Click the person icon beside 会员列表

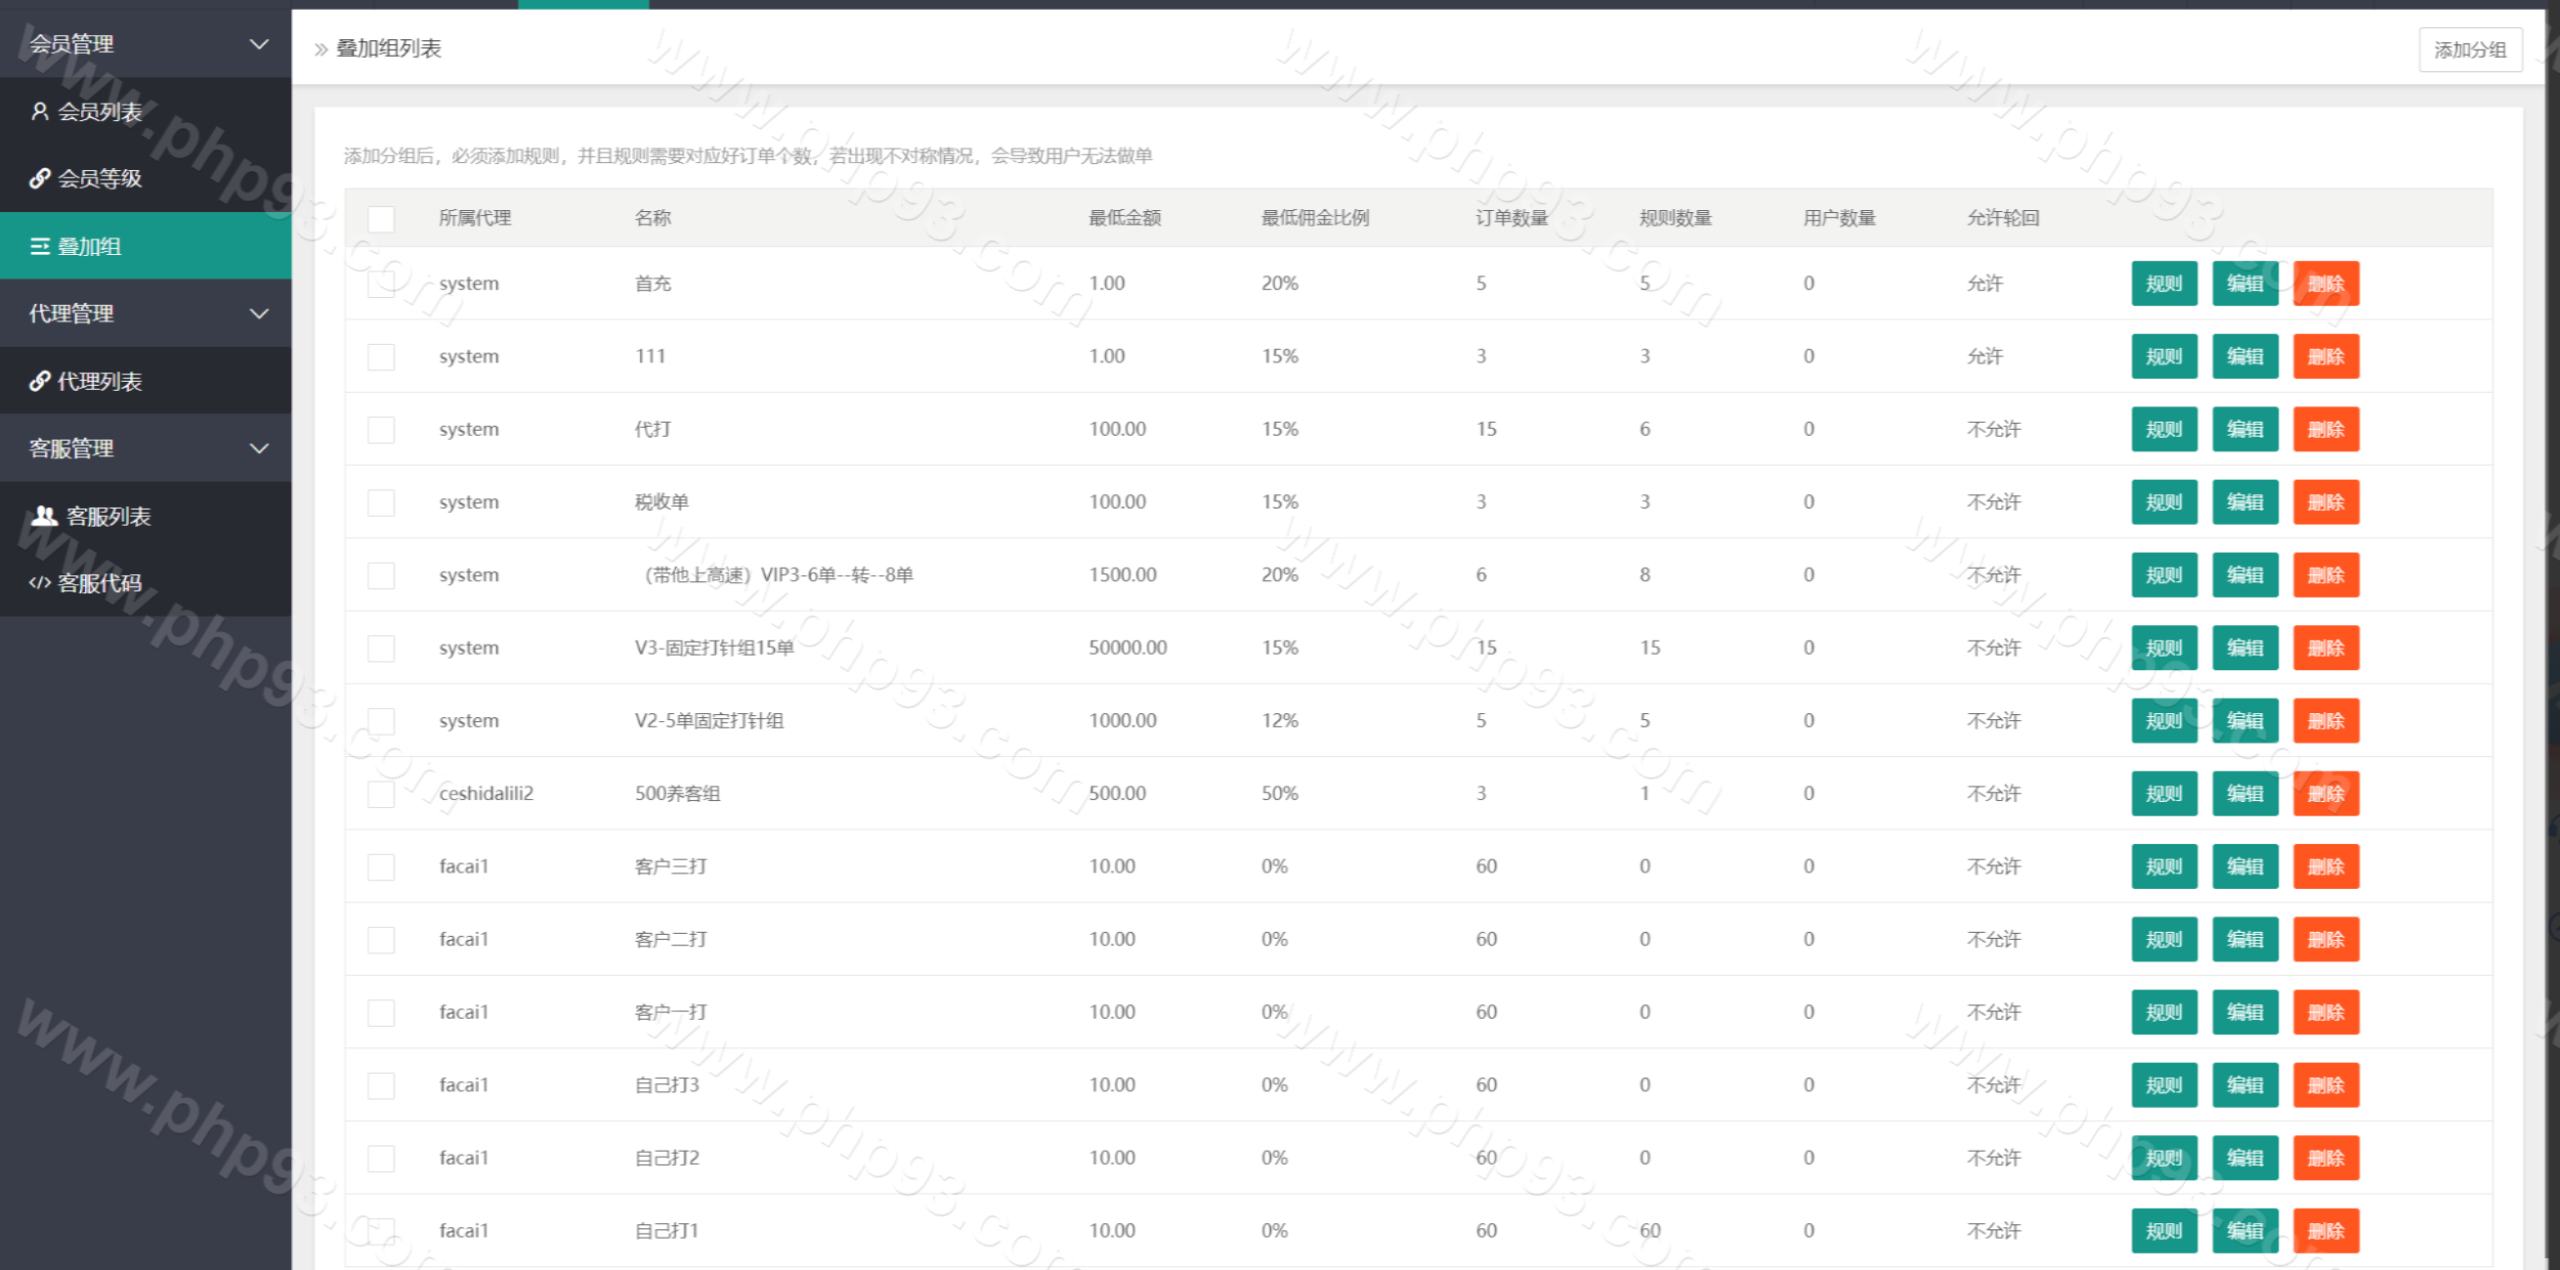tap(40, 111)
